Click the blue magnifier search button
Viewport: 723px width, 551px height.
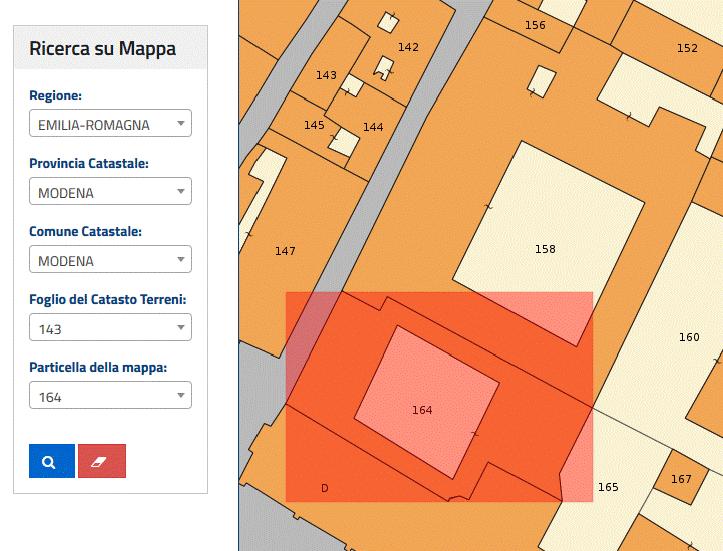[52, 461]
